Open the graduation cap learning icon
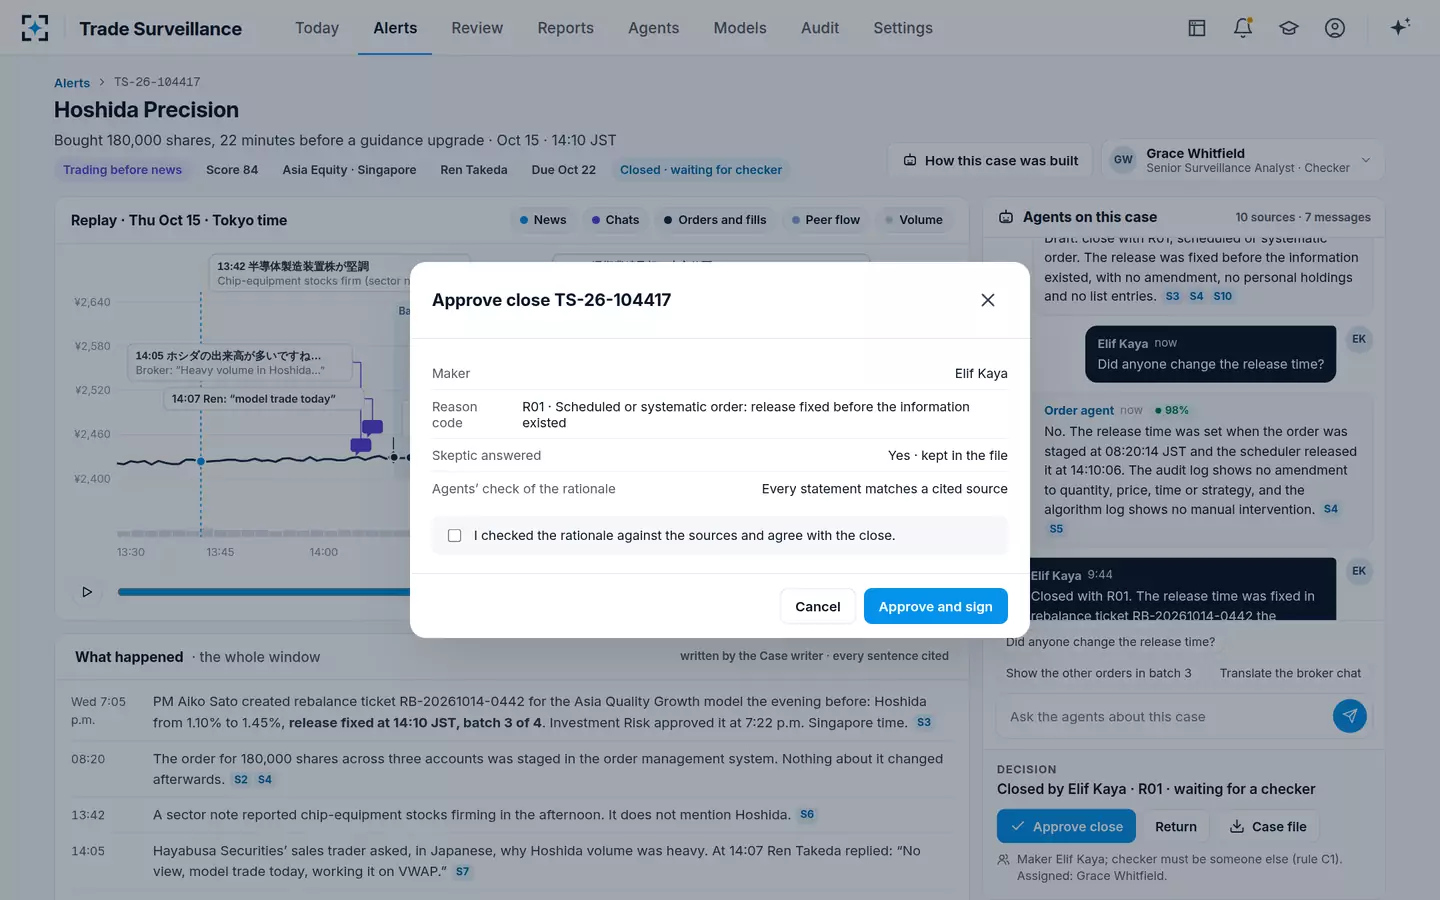Viewport: 1440px width, 900px height. click(1289, 28)
